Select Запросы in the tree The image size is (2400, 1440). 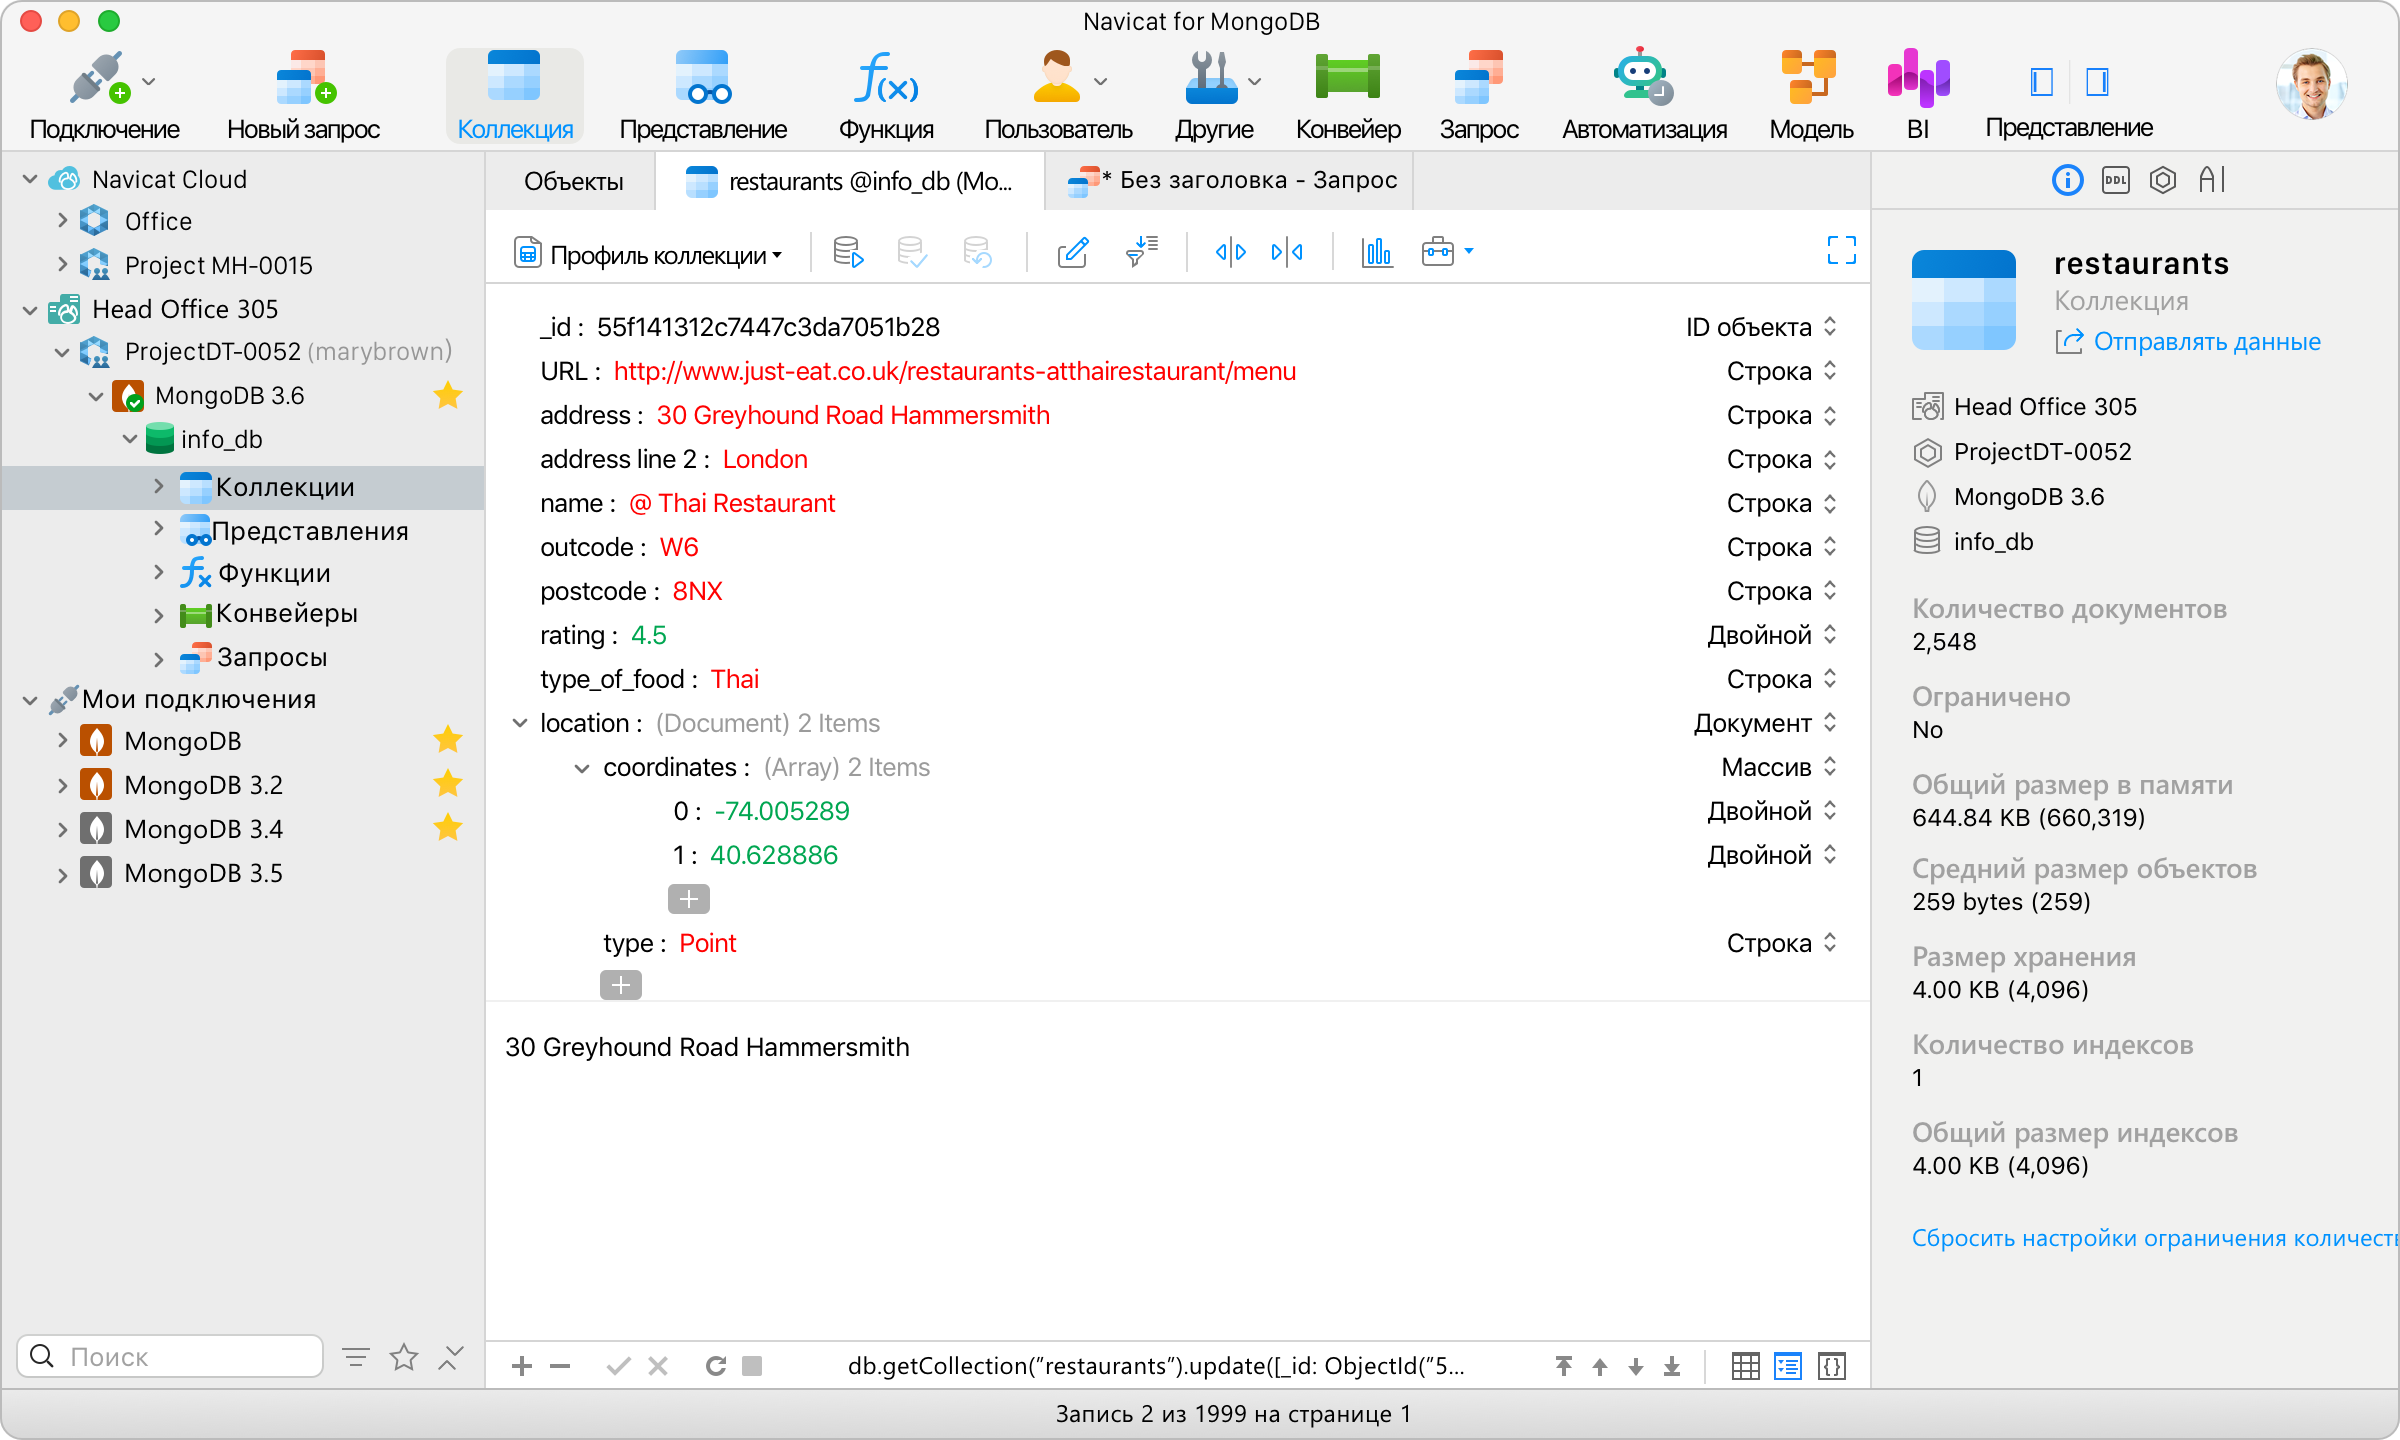[x=272, y=657]
